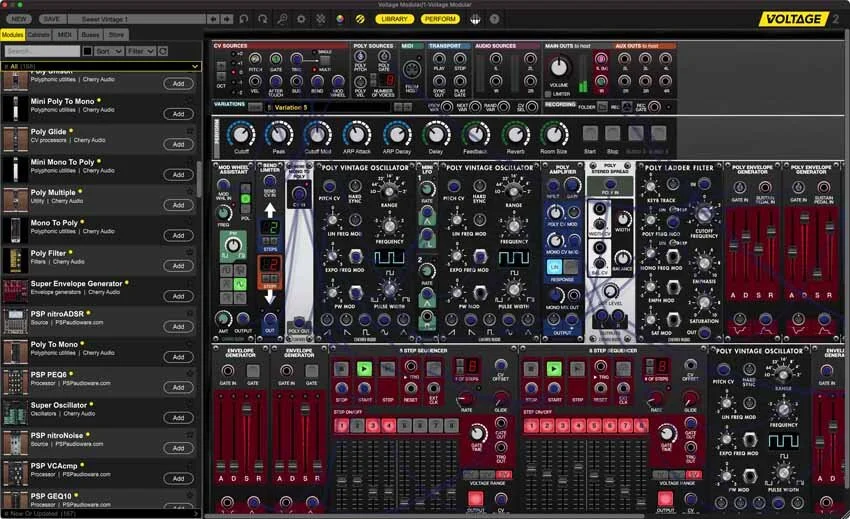The image size is (850, 519).
Task: Add the Super Envelope Generator module
Action: [x=178, y=296]
